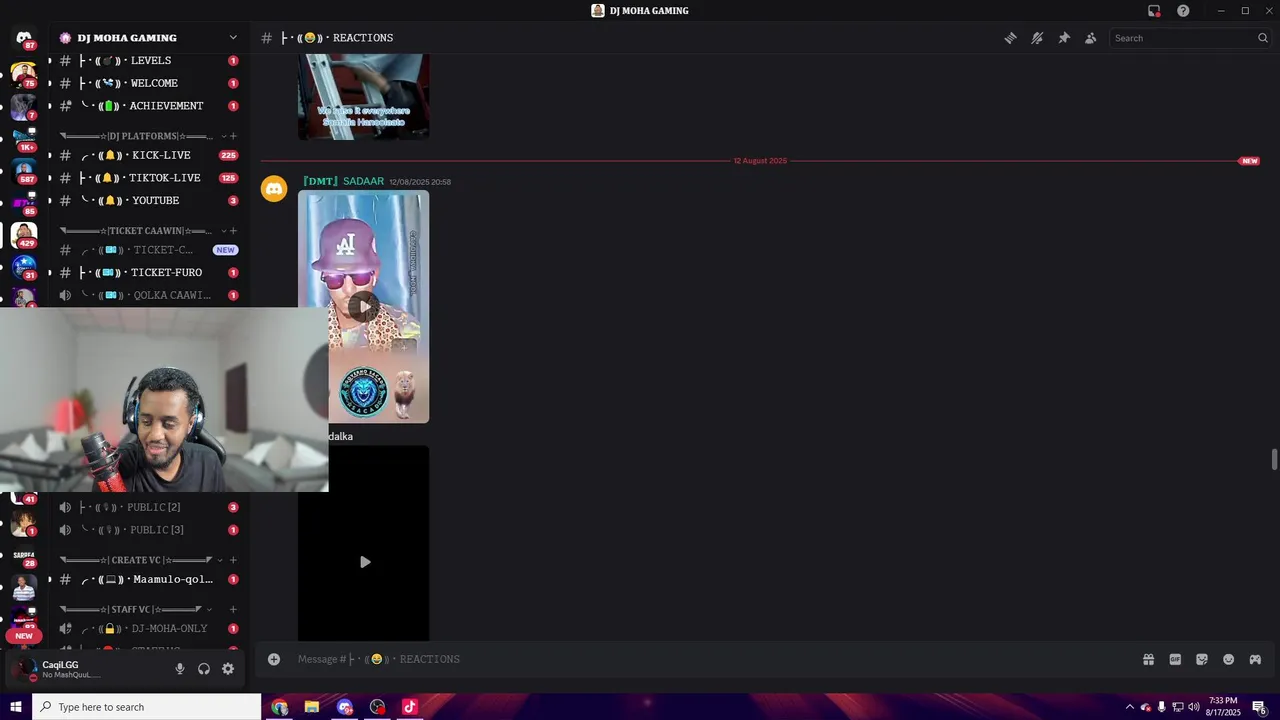The height and width of the screenshot is (720, 1280).
Task: Jump to NEW messages marker
Action: (x=1249, y=161)
